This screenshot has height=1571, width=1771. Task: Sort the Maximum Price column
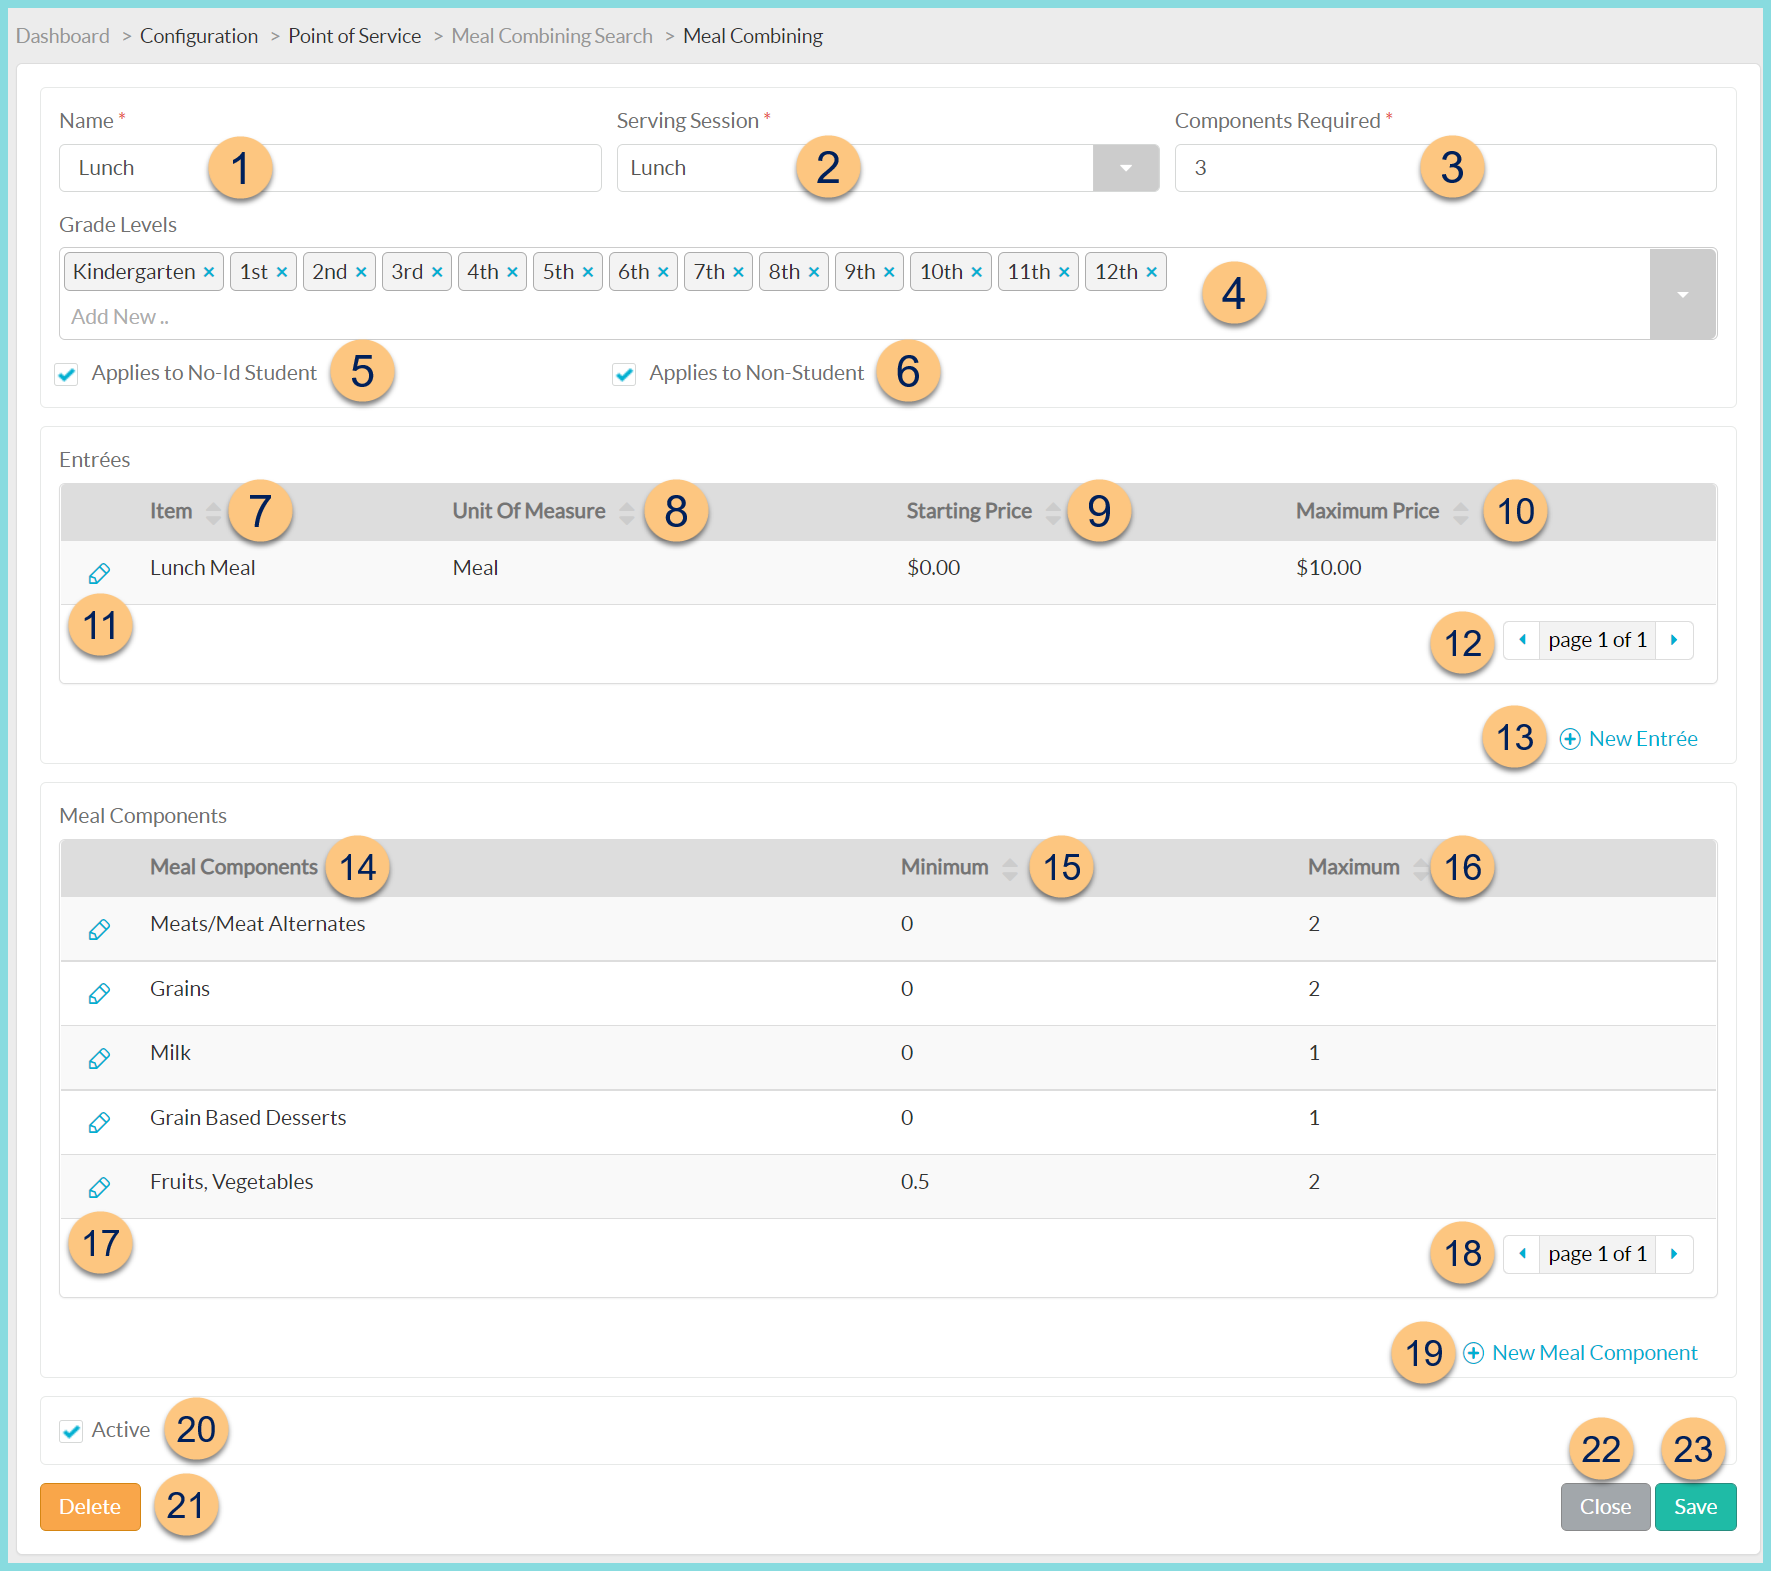pos(1459,512)
